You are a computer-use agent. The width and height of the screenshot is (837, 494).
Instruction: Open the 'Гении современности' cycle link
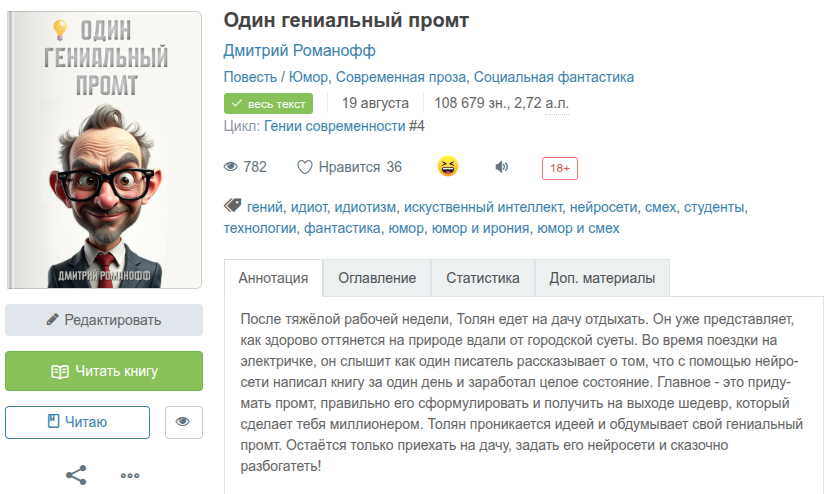[x=335, y=126]
